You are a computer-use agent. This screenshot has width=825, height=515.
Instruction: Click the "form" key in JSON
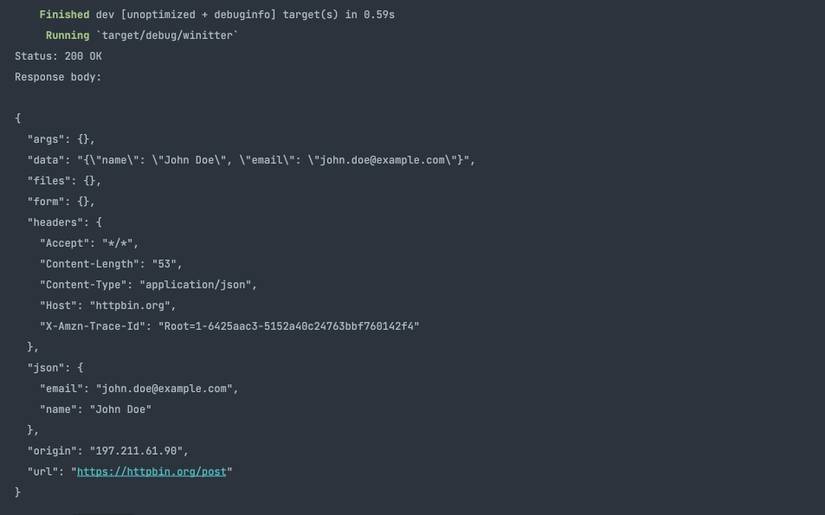click(46, 202)
